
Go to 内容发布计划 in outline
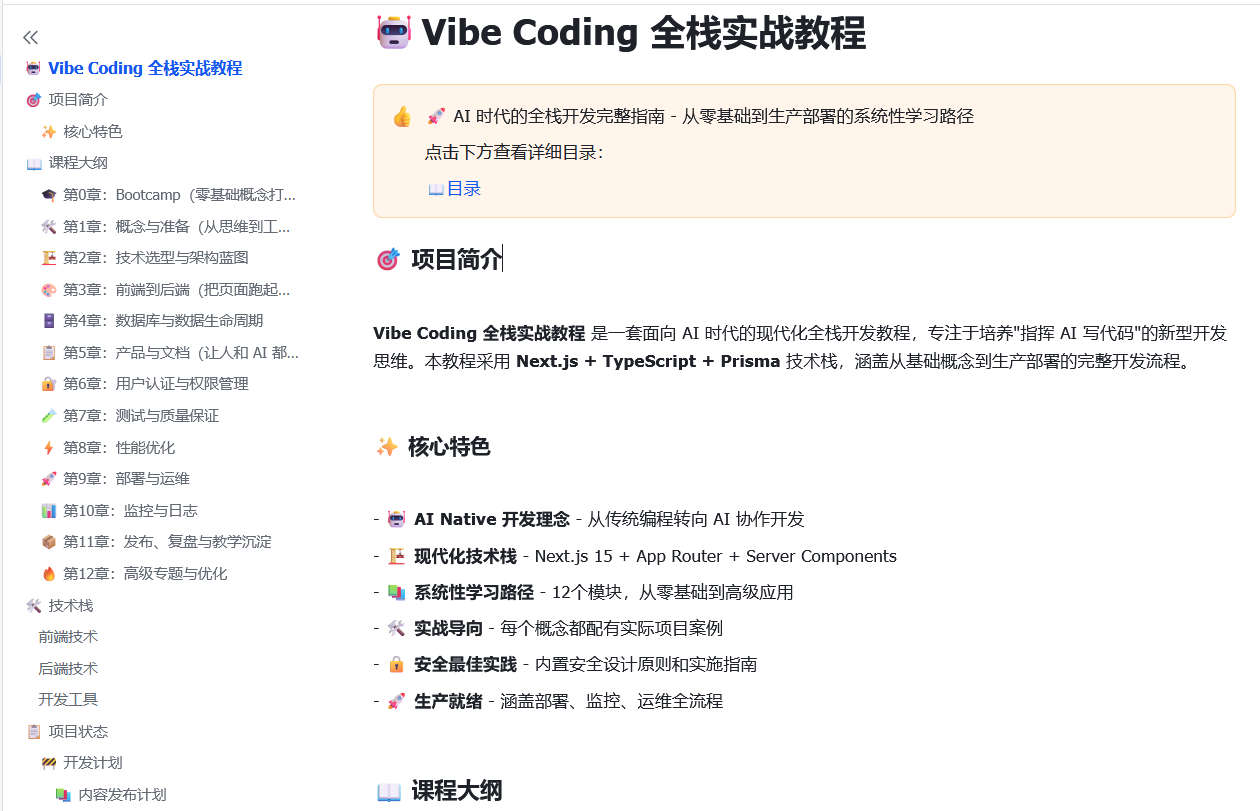[122, 795]
